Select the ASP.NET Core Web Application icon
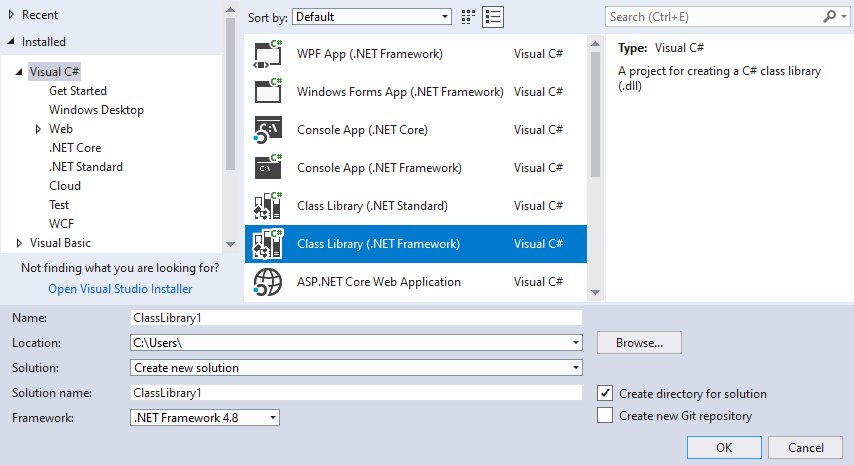 tap(268, 282)
